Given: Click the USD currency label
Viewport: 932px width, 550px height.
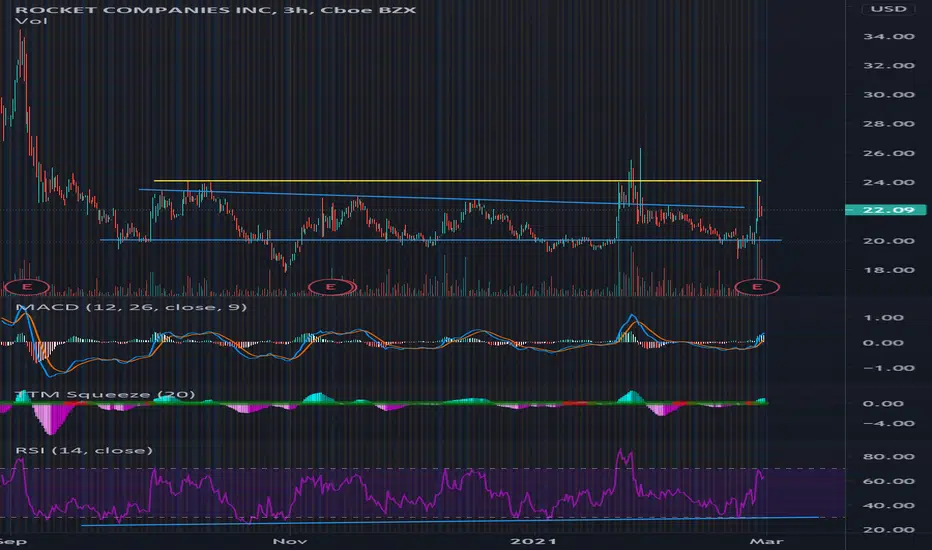Looking at the screenshot, I should click(x=889, y=9).
